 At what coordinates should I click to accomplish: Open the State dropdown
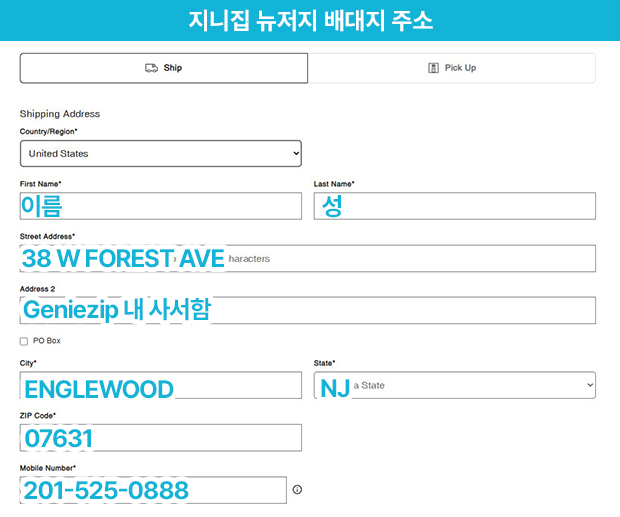[455, 385]
